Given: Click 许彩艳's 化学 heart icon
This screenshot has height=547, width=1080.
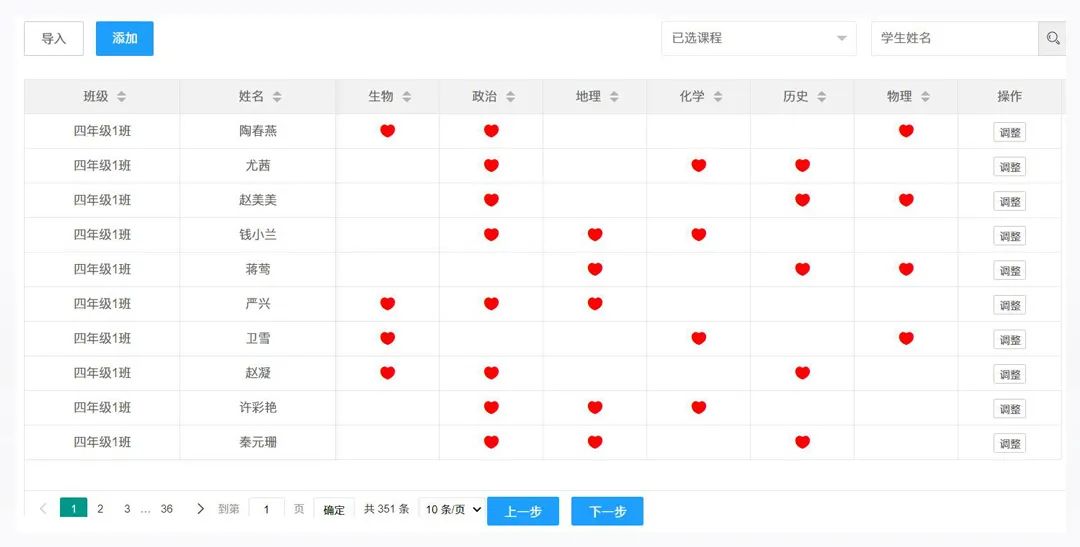Looking at the screenshot, I should (x=698, y=407).
